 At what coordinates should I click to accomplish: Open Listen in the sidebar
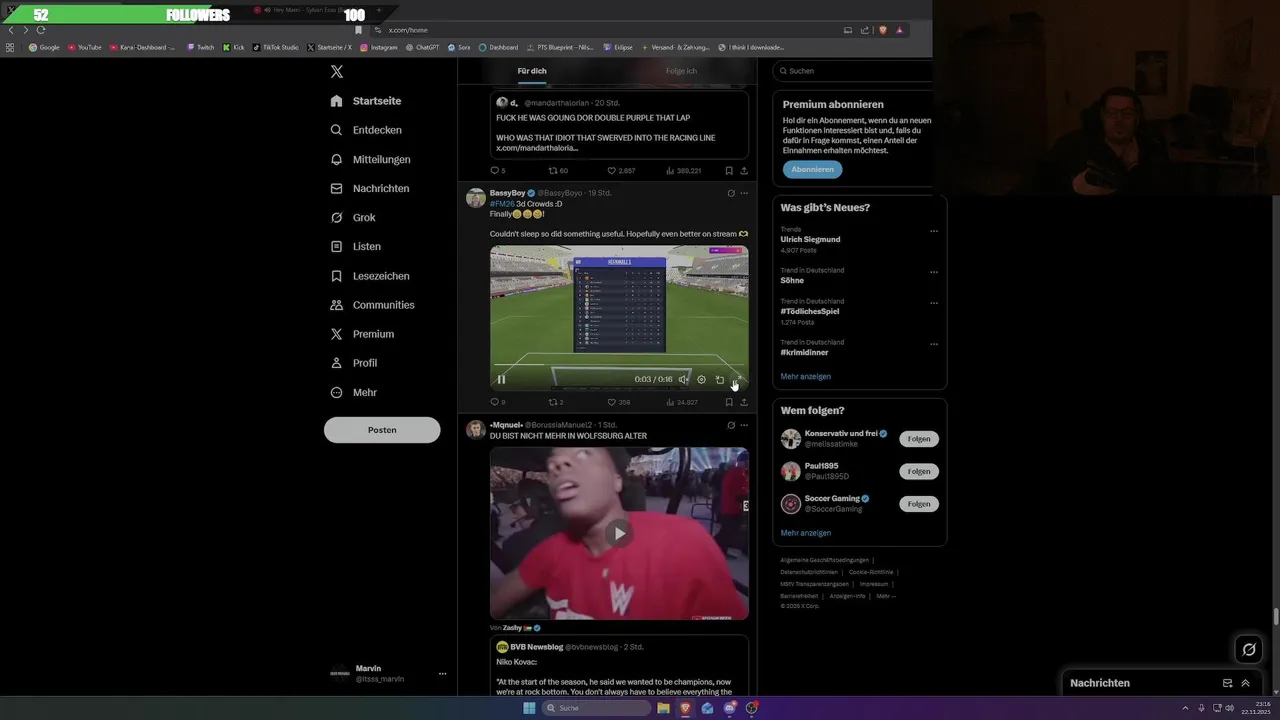coord(355,246)
